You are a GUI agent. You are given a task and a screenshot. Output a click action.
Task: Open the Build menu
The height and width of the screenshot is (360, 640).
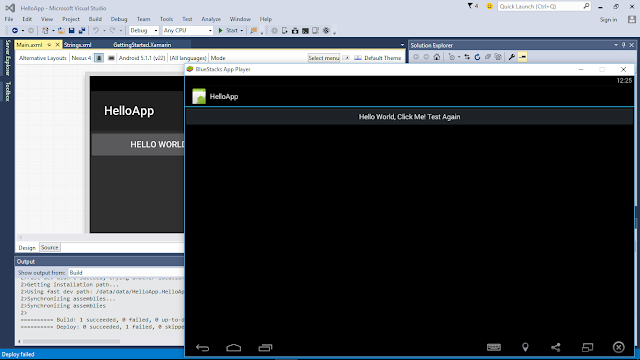click(x=95, y=19)
